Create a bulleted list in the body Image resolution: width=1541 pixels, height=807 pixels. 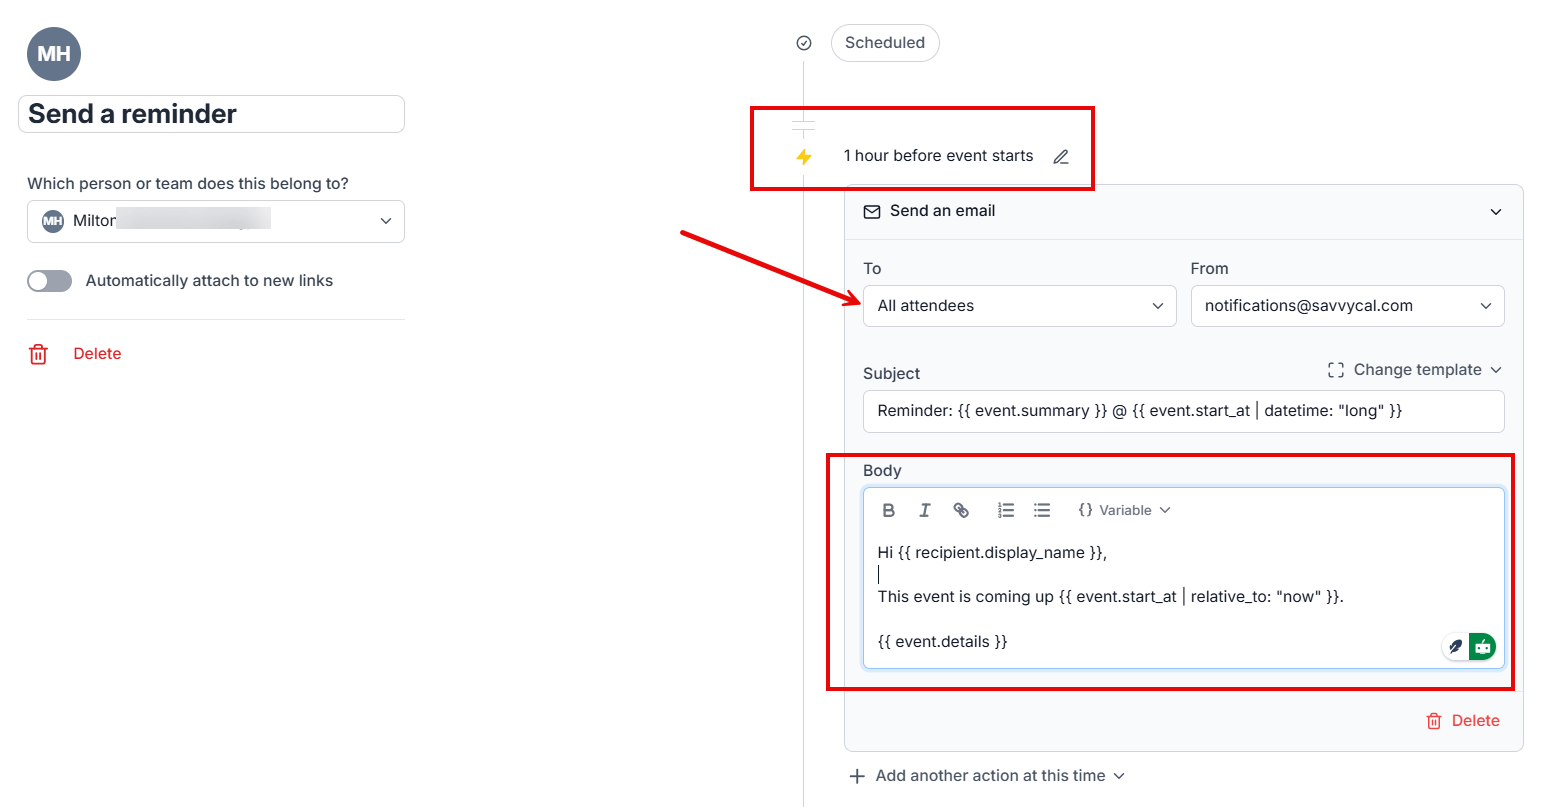coord(1042,509)
